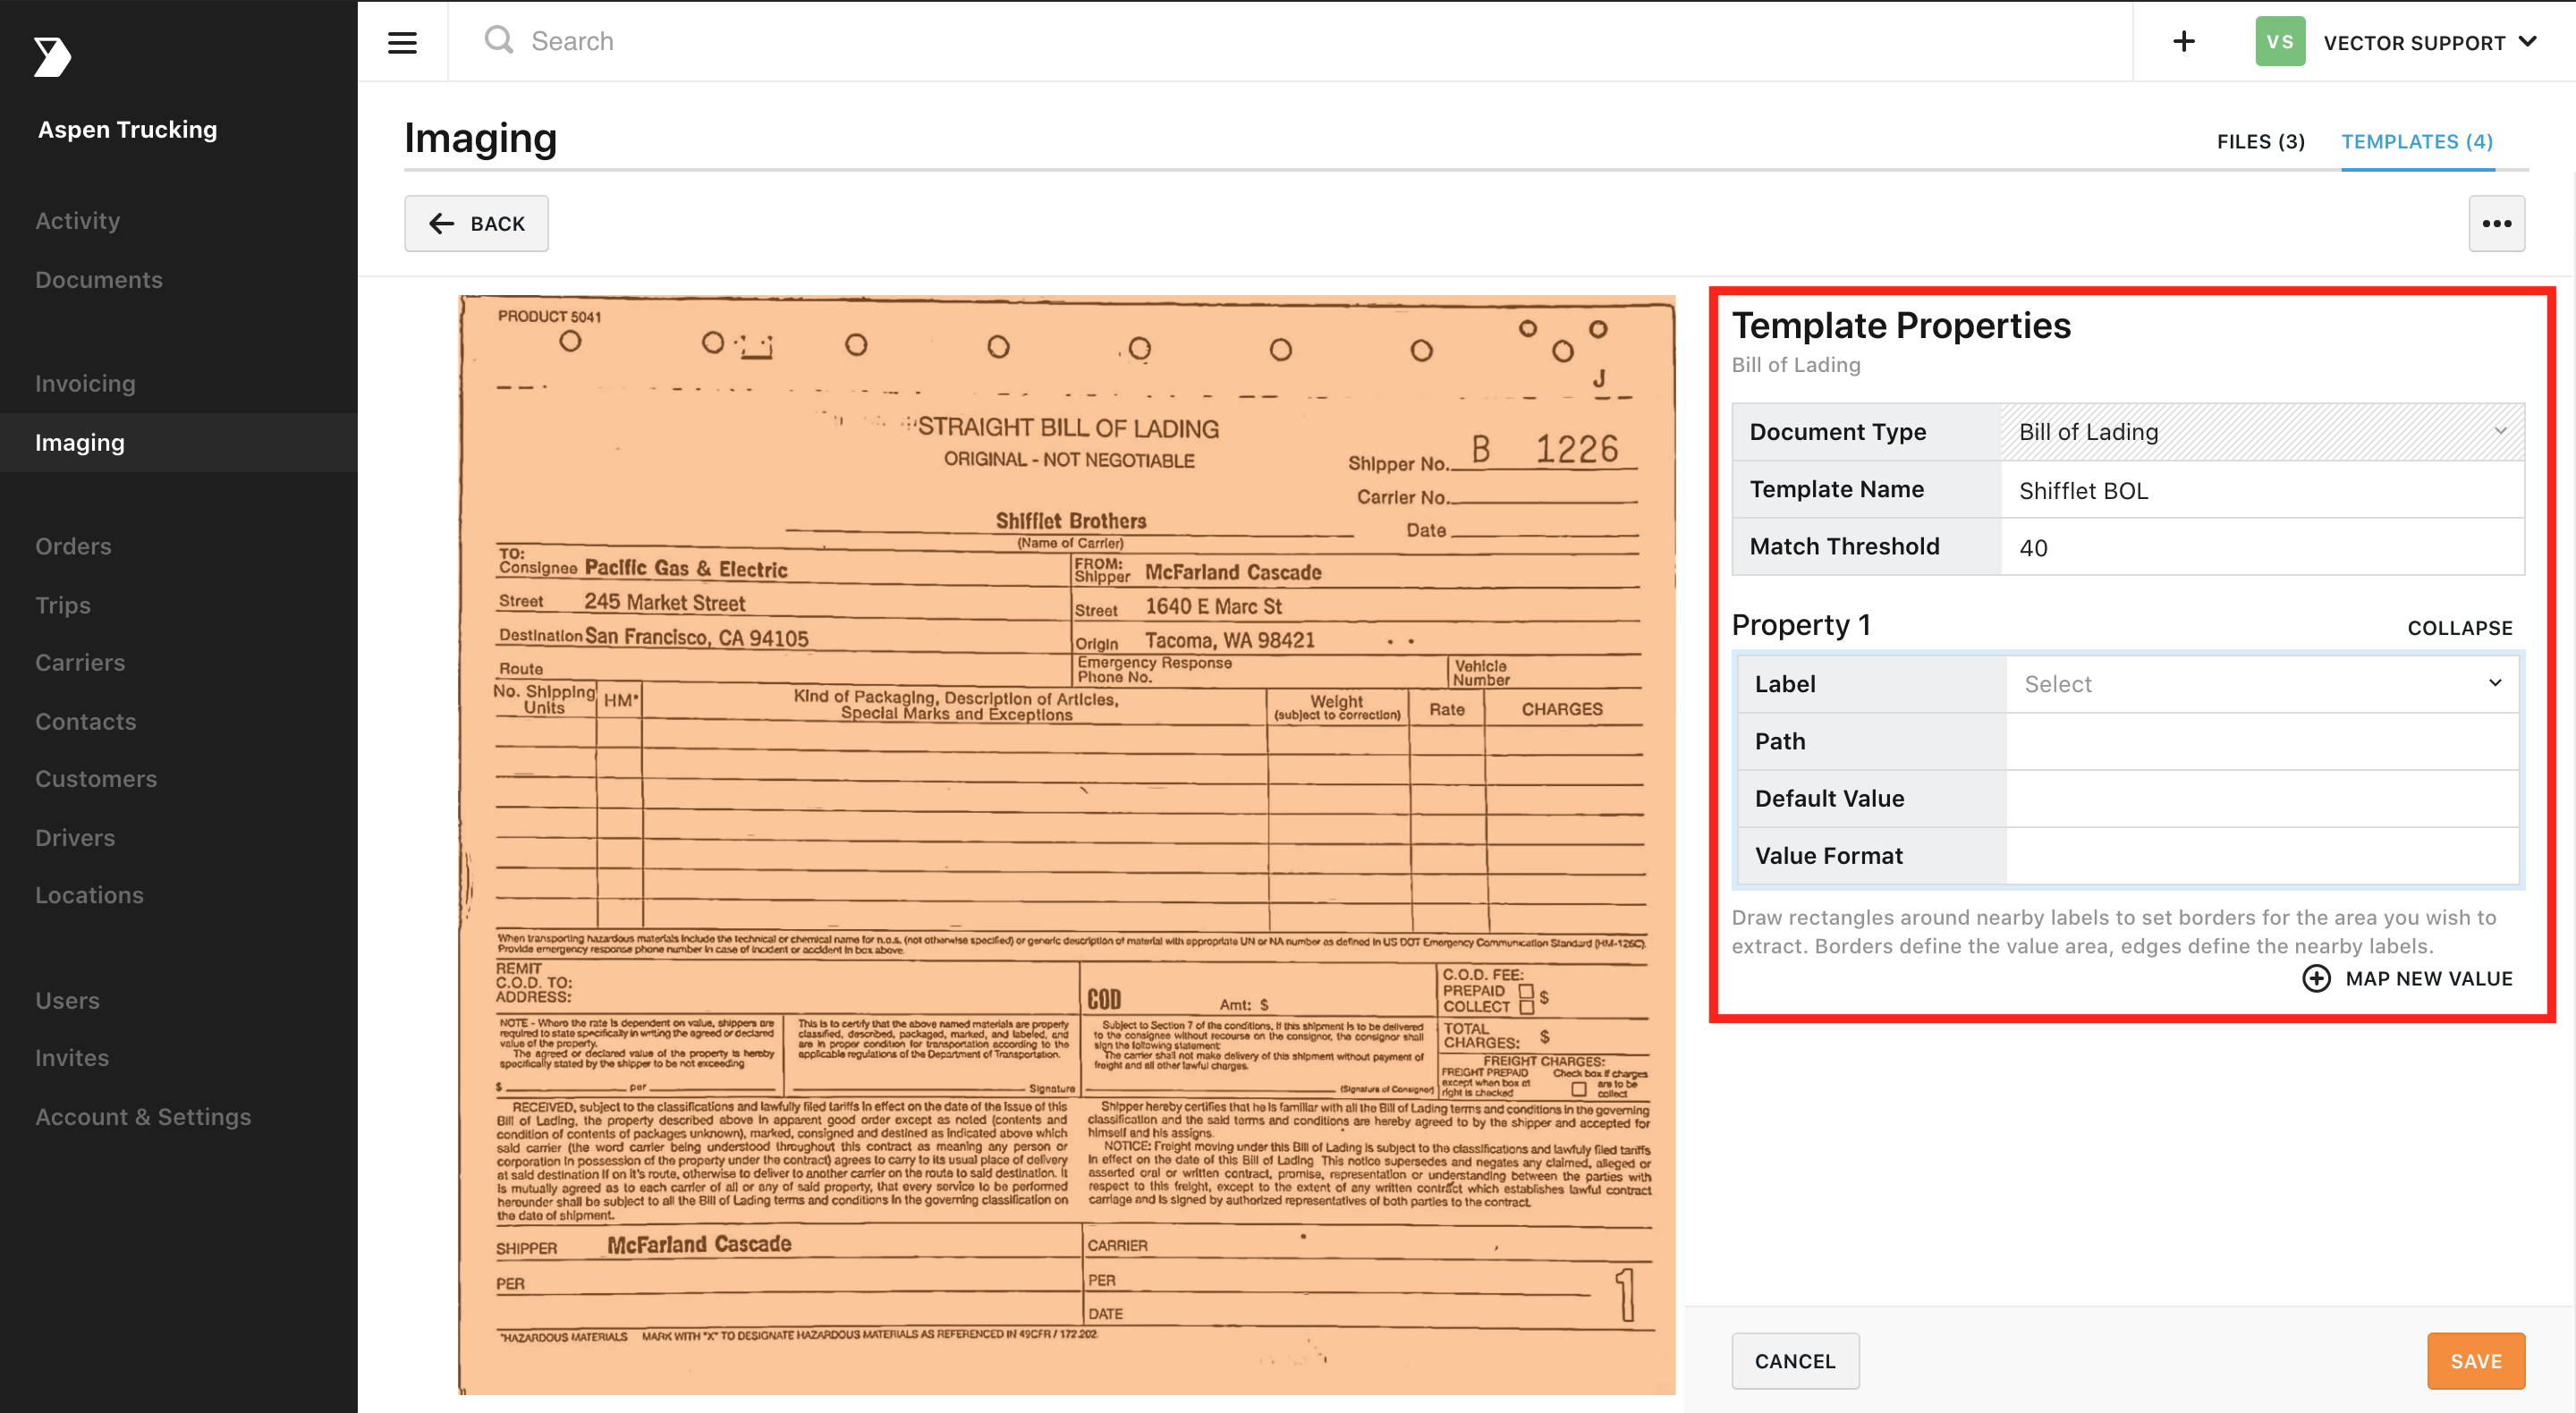The image size is (2576, 1413).
Task: Collapse Property 1 section
Action: [x=2459, y=628]
